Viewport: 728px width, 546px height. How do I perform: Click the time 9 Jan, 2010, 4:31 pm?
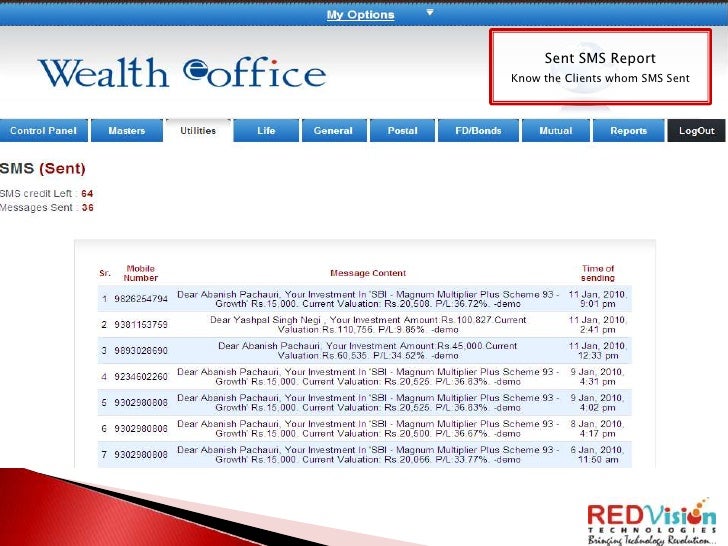coord(598,377)
